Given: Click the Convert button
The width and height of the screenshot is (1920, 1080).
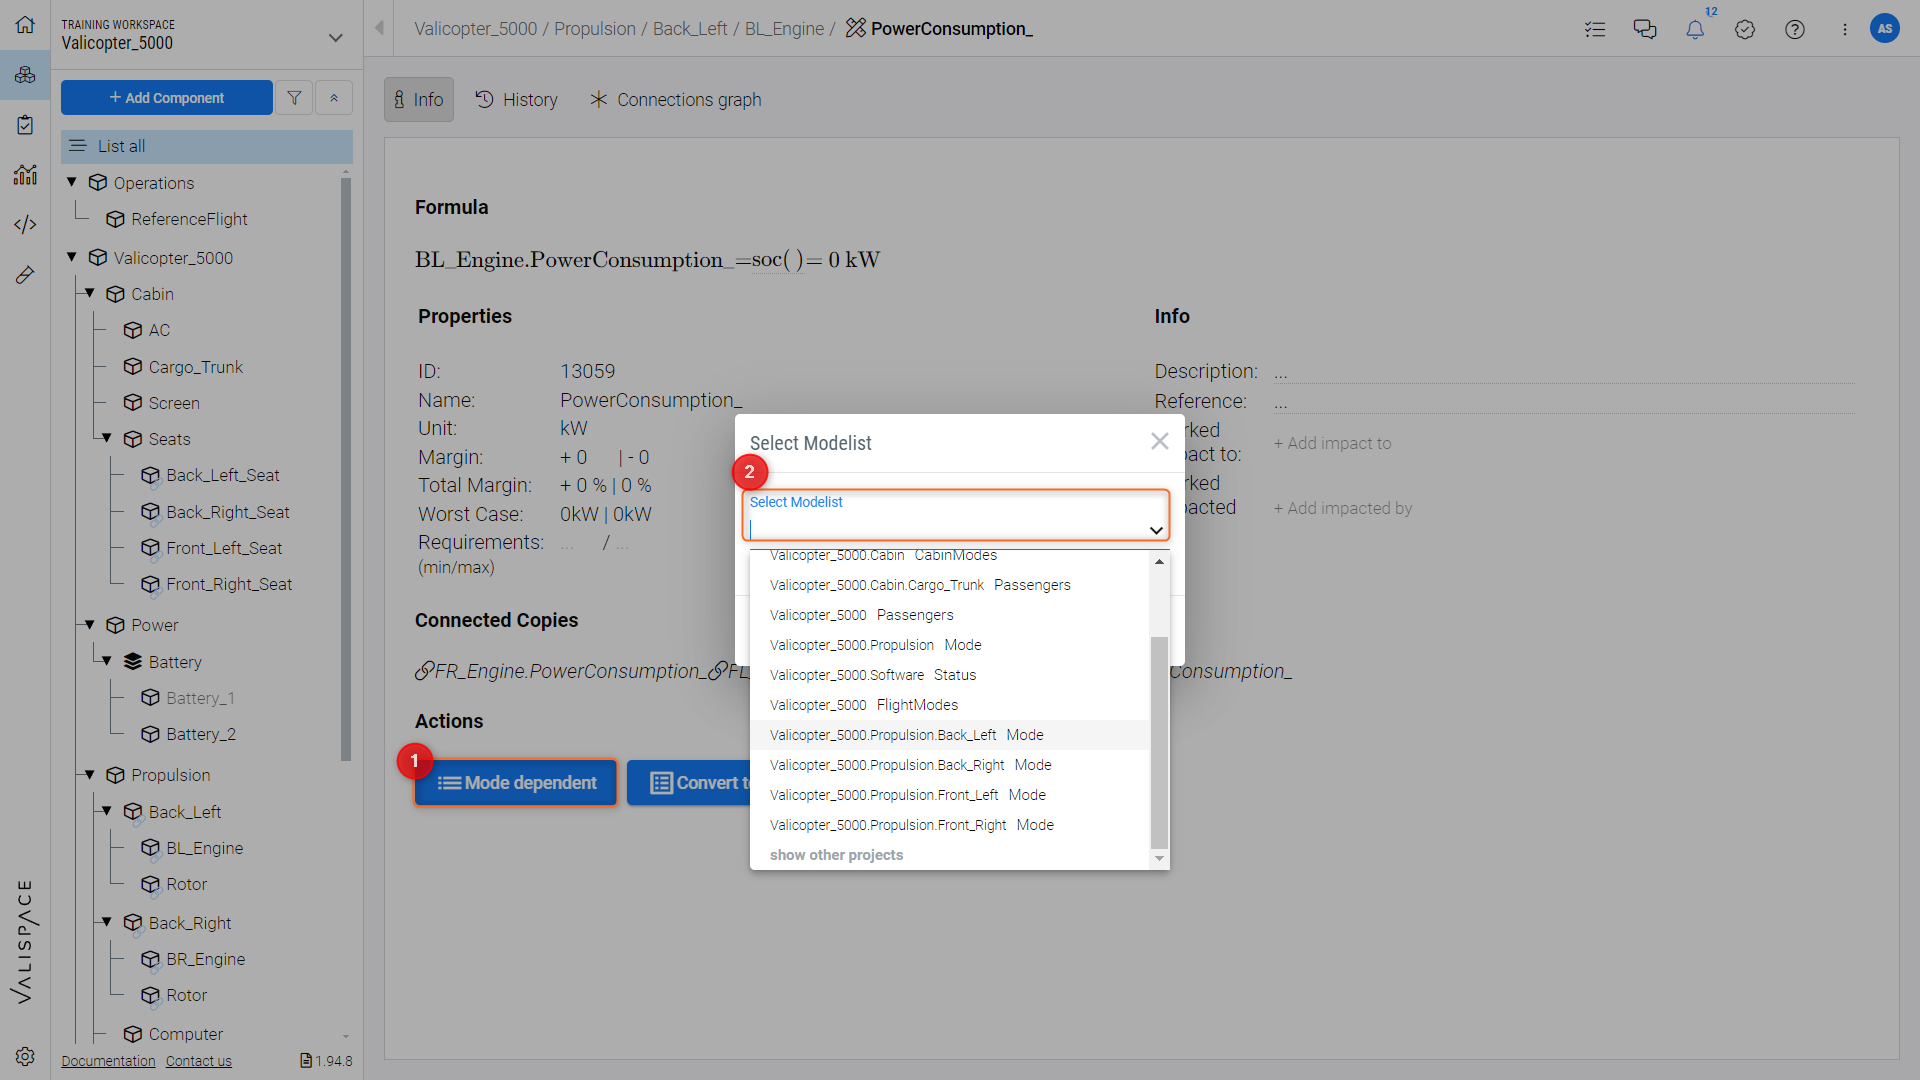Looking at the screenshot, I should (x=690, y=783).
